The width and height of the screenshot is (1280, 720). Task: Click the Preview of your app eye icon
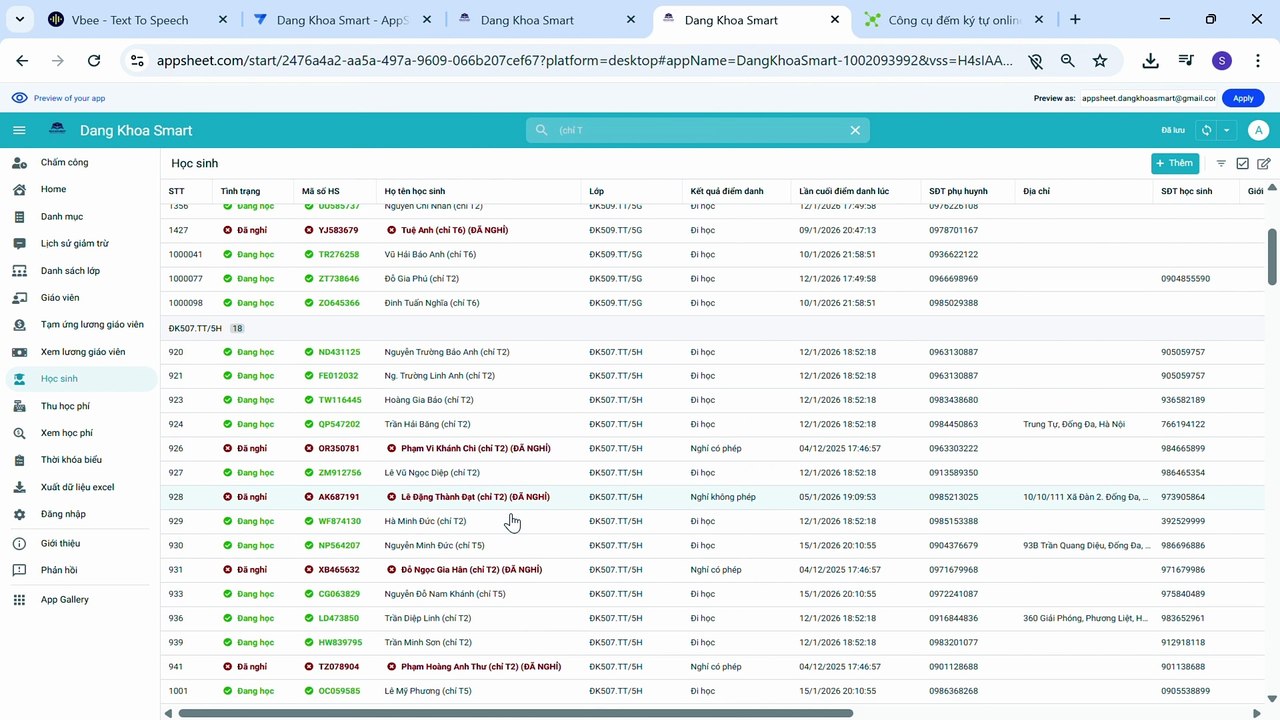click(19, 98)
